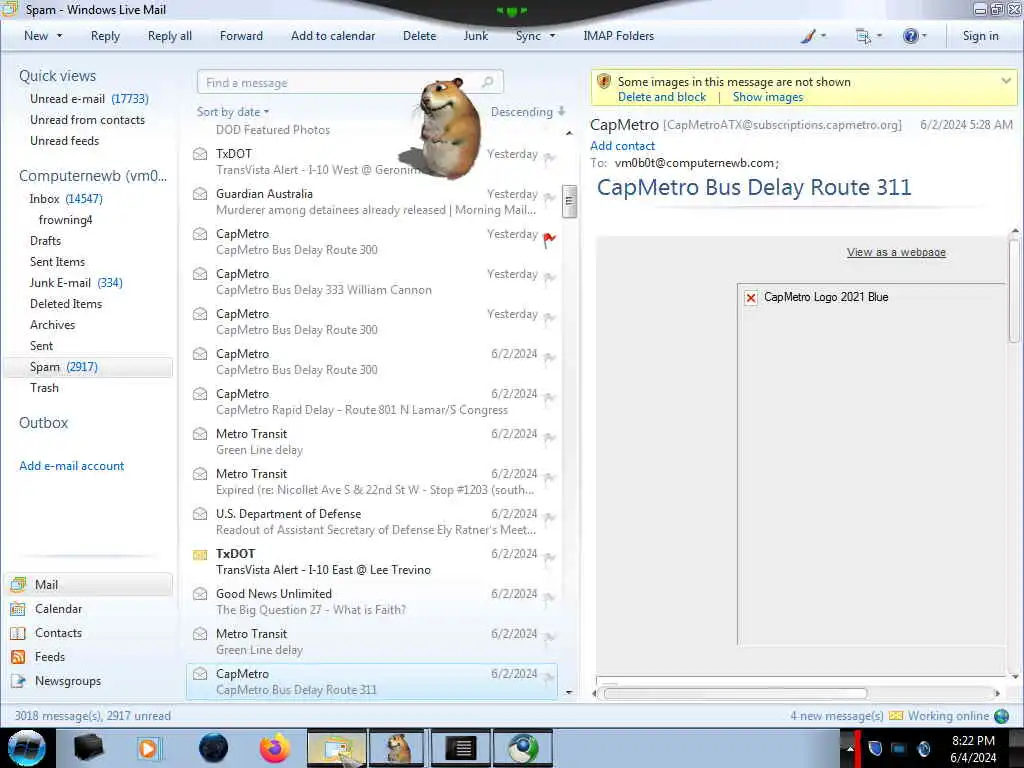
Task: Expand the New button dropdown arrow
Action: [x=59, y=36]
